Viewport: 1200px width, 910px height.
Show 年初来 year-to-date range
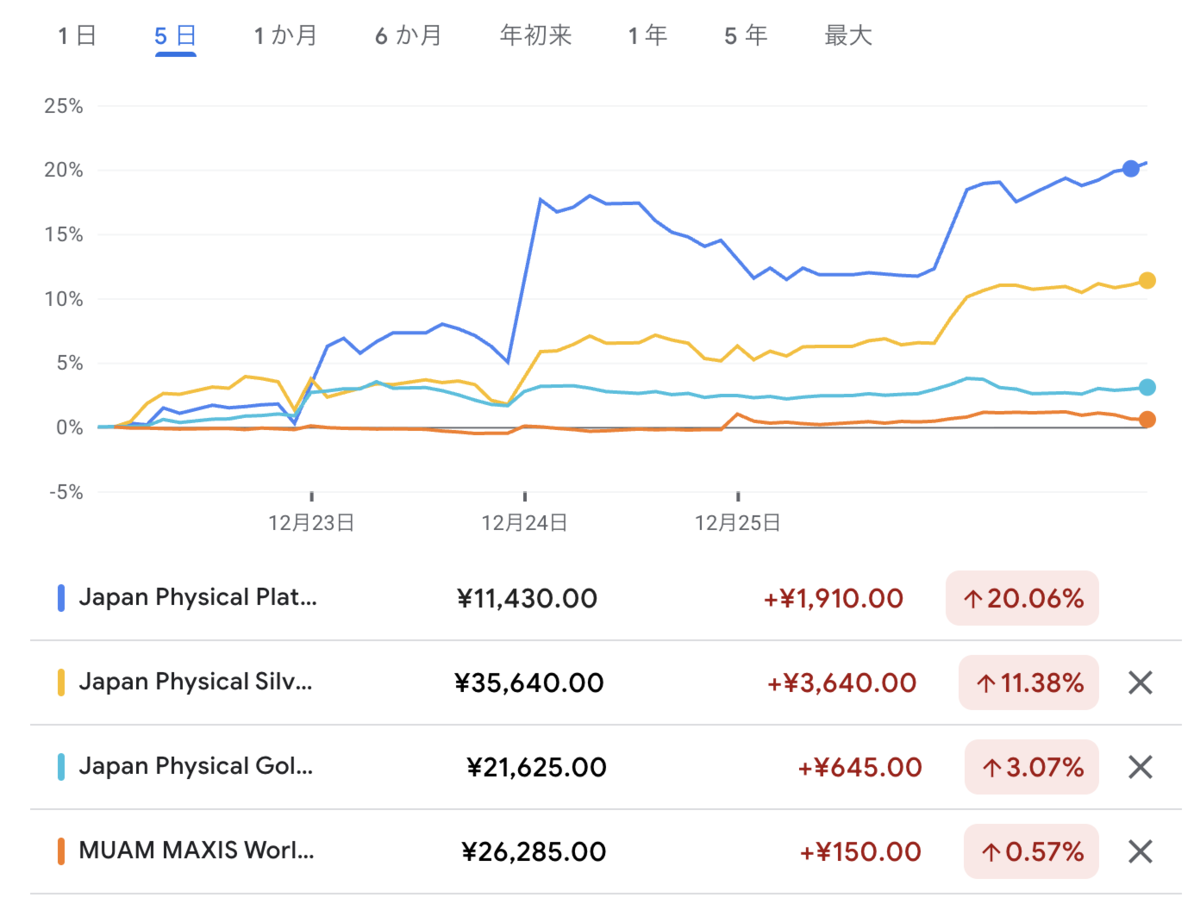tap(535, 36)
